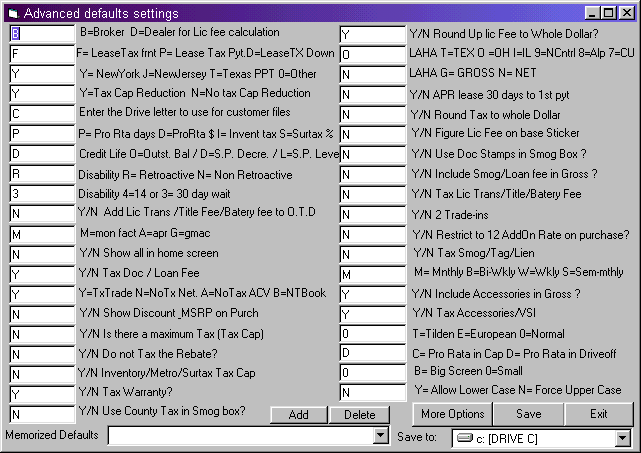
Task: Click the application icon in the title bar
Action: coord(12,13)
